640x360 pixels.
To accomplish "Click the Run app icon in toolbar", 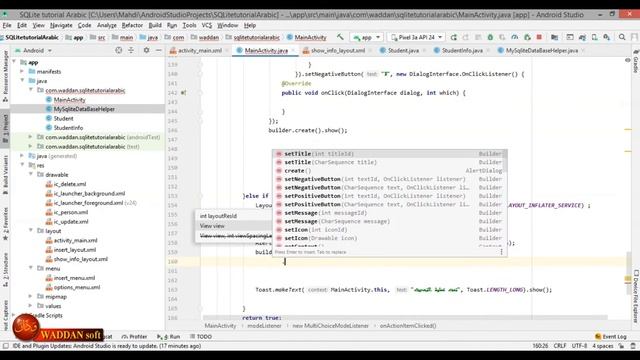I will 453,37.
